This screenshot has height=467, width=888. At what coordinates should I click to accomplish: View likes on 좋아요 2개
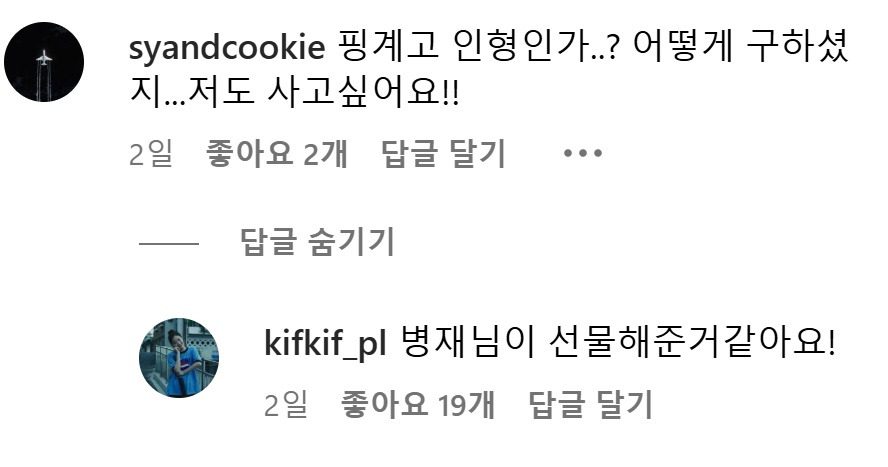(276, 153)
